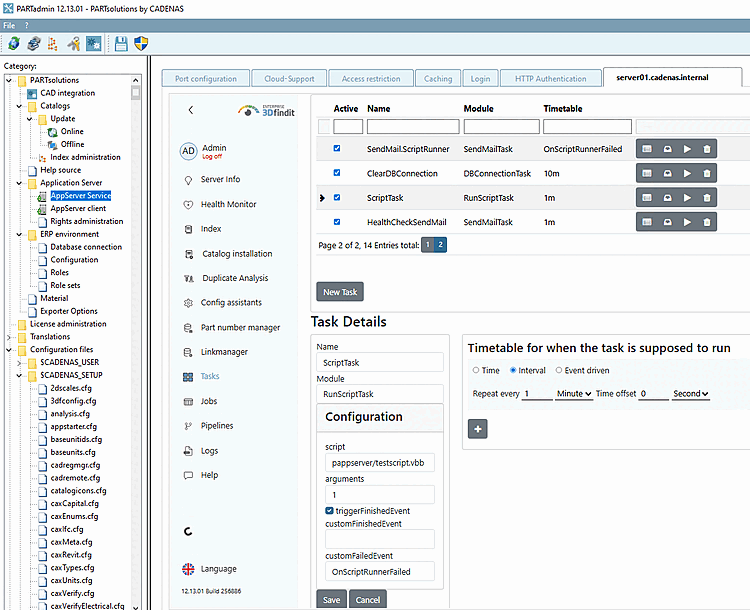Click the globe update toolbar icon
This screenshot has height=610, width=750.
pyautogui.click(x=14, y=44)
